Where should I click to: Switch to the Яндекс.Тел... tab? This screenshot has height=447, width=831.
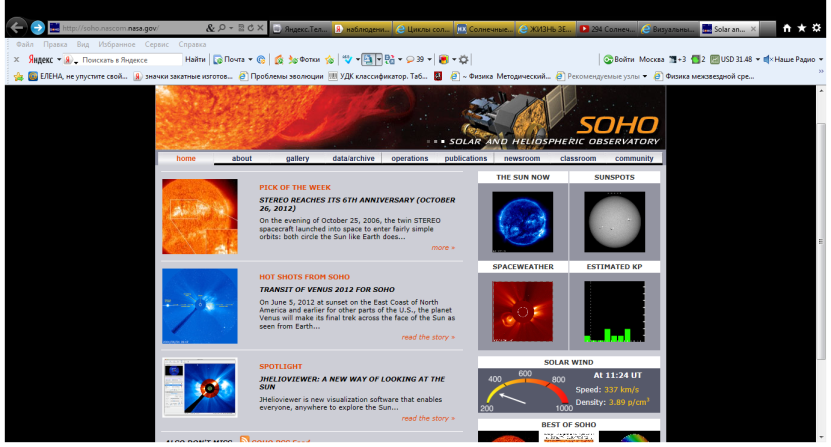pyautogui.click(x=301, y=29)
